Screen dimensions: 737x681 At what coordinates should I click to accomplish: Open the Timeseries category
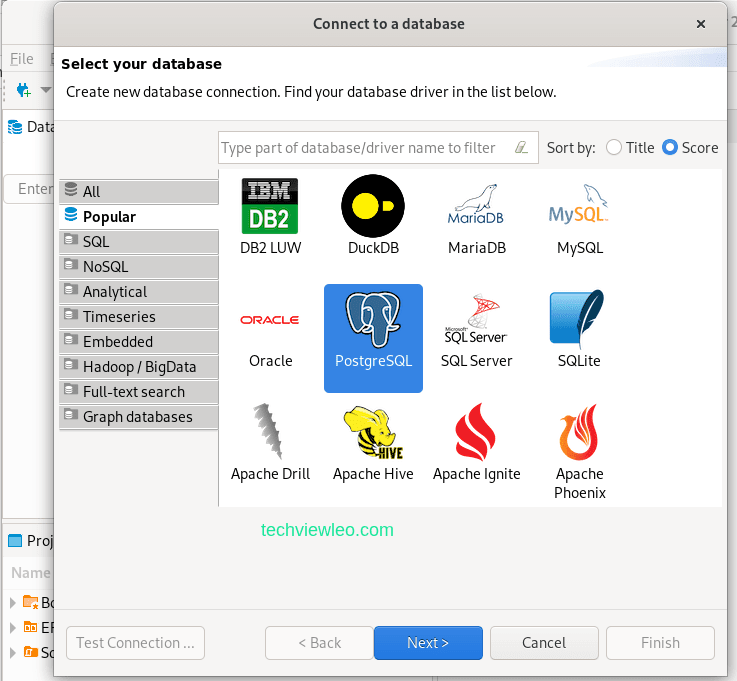tap(139, 317)
